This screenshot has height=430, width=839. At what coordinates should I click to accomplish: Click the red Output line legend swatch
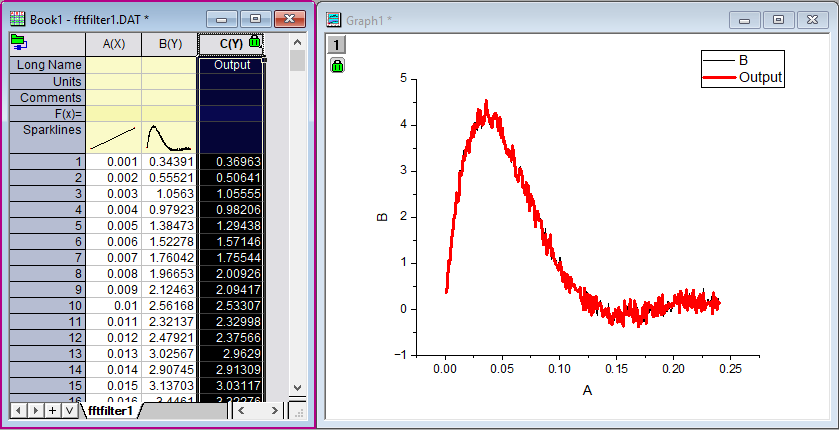coord(717,77)
